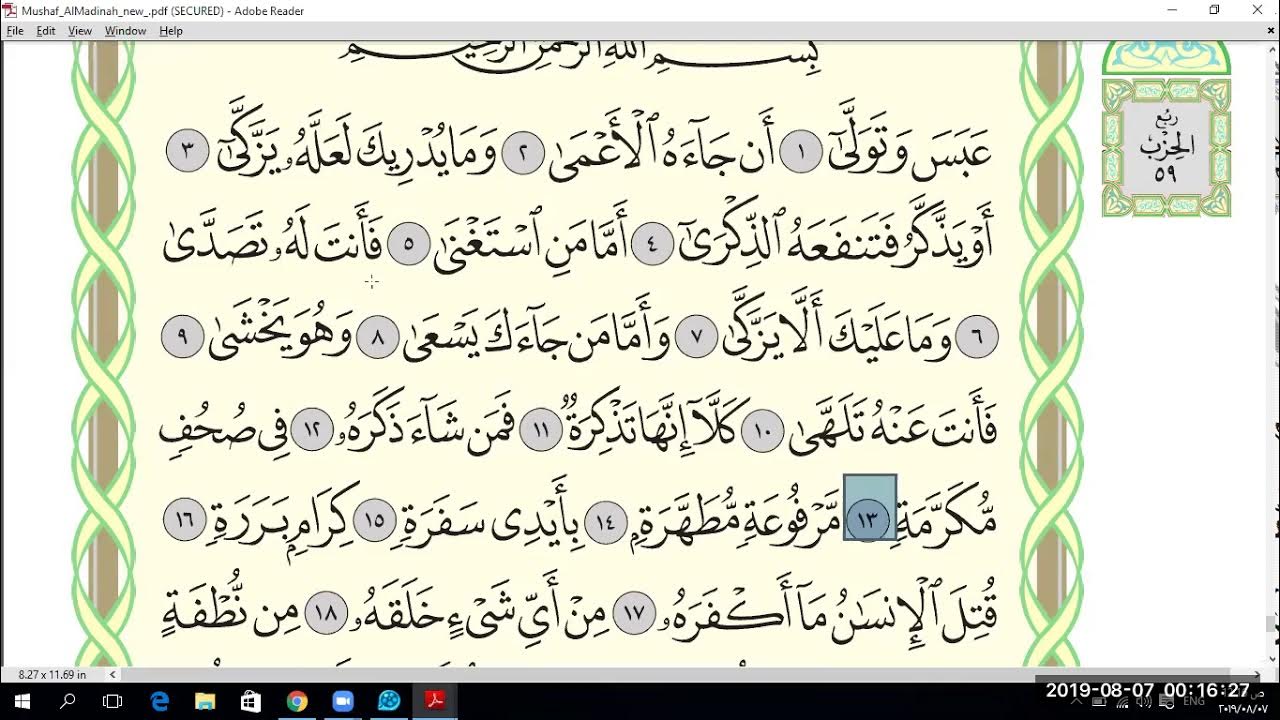Click verse number marker ٣
The height and width of the screenshot is (720, 1280).
[188, 151]
